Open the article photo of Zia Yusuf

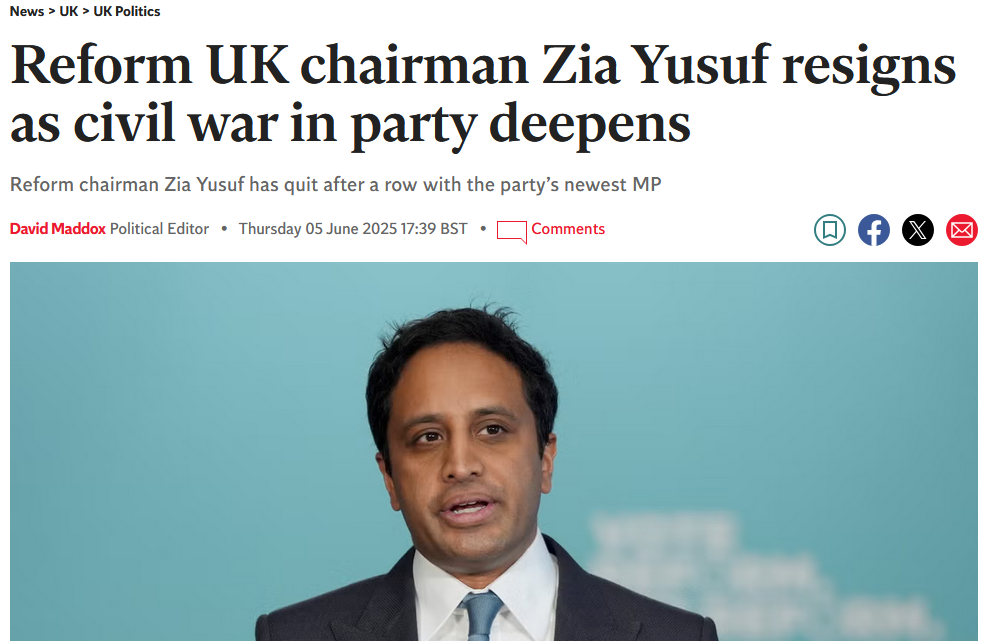click(x=493, y=450)
